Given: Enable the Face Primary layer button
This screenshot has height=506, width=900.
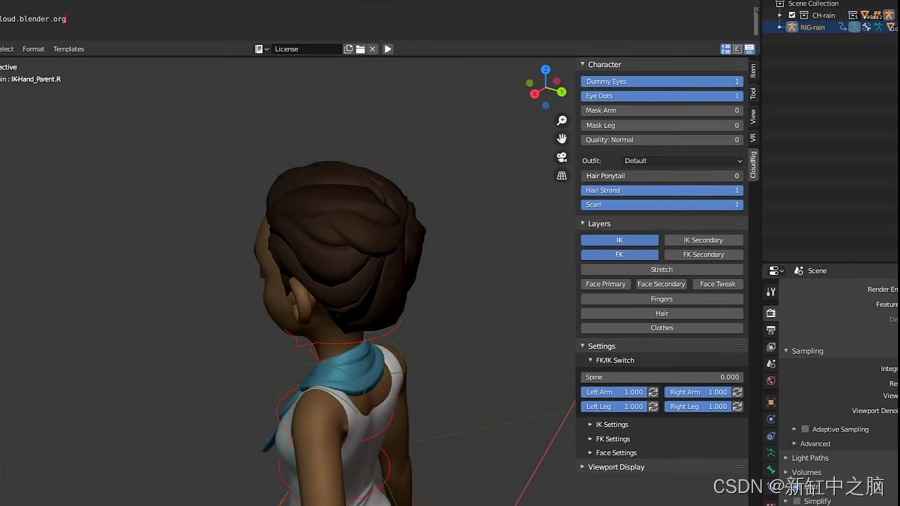Looking at the screenshot, I should click(x=606, y=284).
